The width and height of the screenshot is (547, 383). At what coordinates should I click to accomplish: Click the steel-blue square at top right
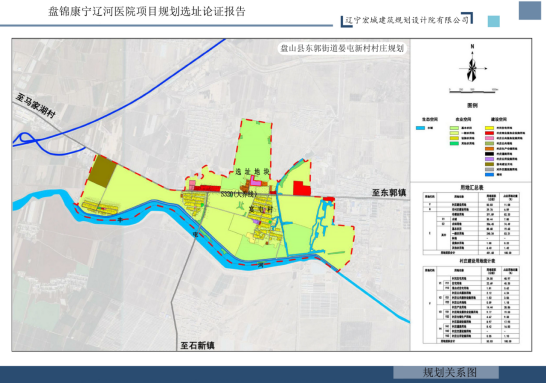(x=530, y=10)
